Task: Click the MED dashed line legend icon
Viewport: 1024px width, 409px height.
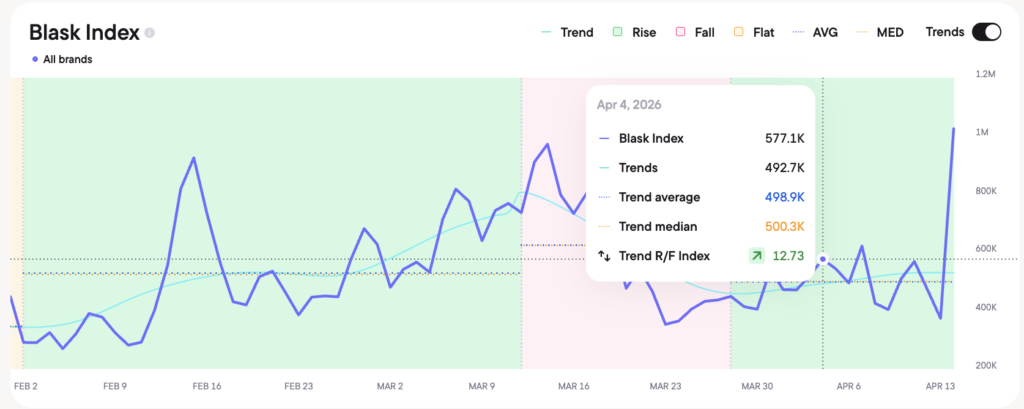Action: coord(862,32)
